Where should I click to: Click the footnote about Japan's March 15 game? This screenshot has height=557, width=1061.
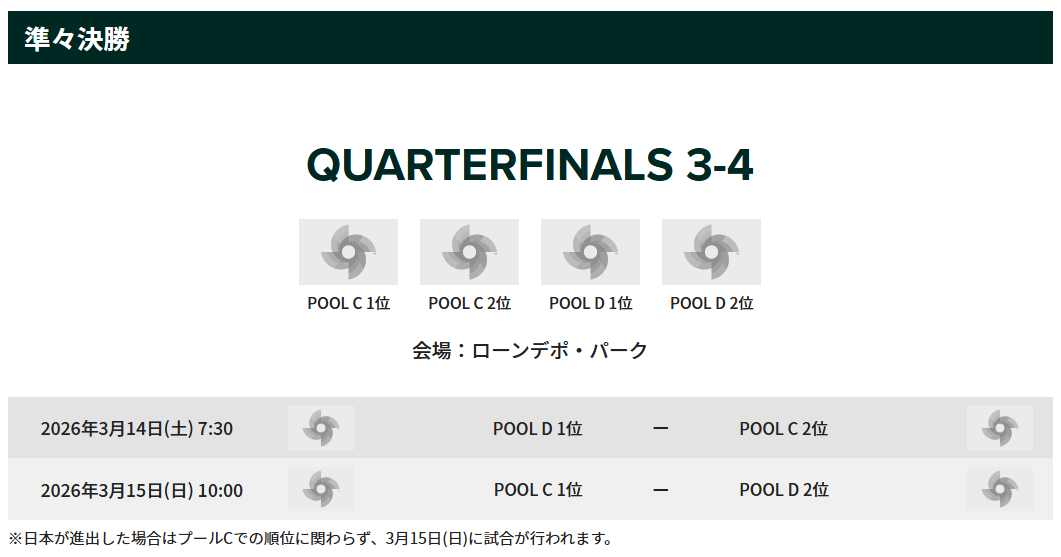pyautogui.click(x=311, y=539)
